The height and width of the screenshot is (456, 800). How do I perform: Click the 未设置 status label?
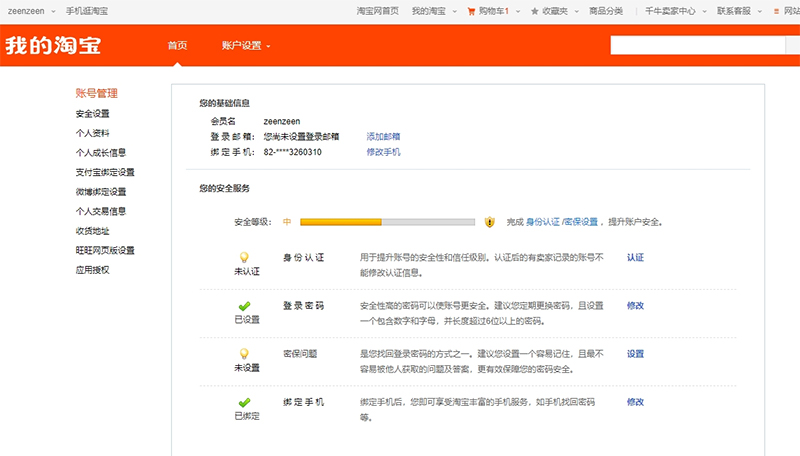247,368
